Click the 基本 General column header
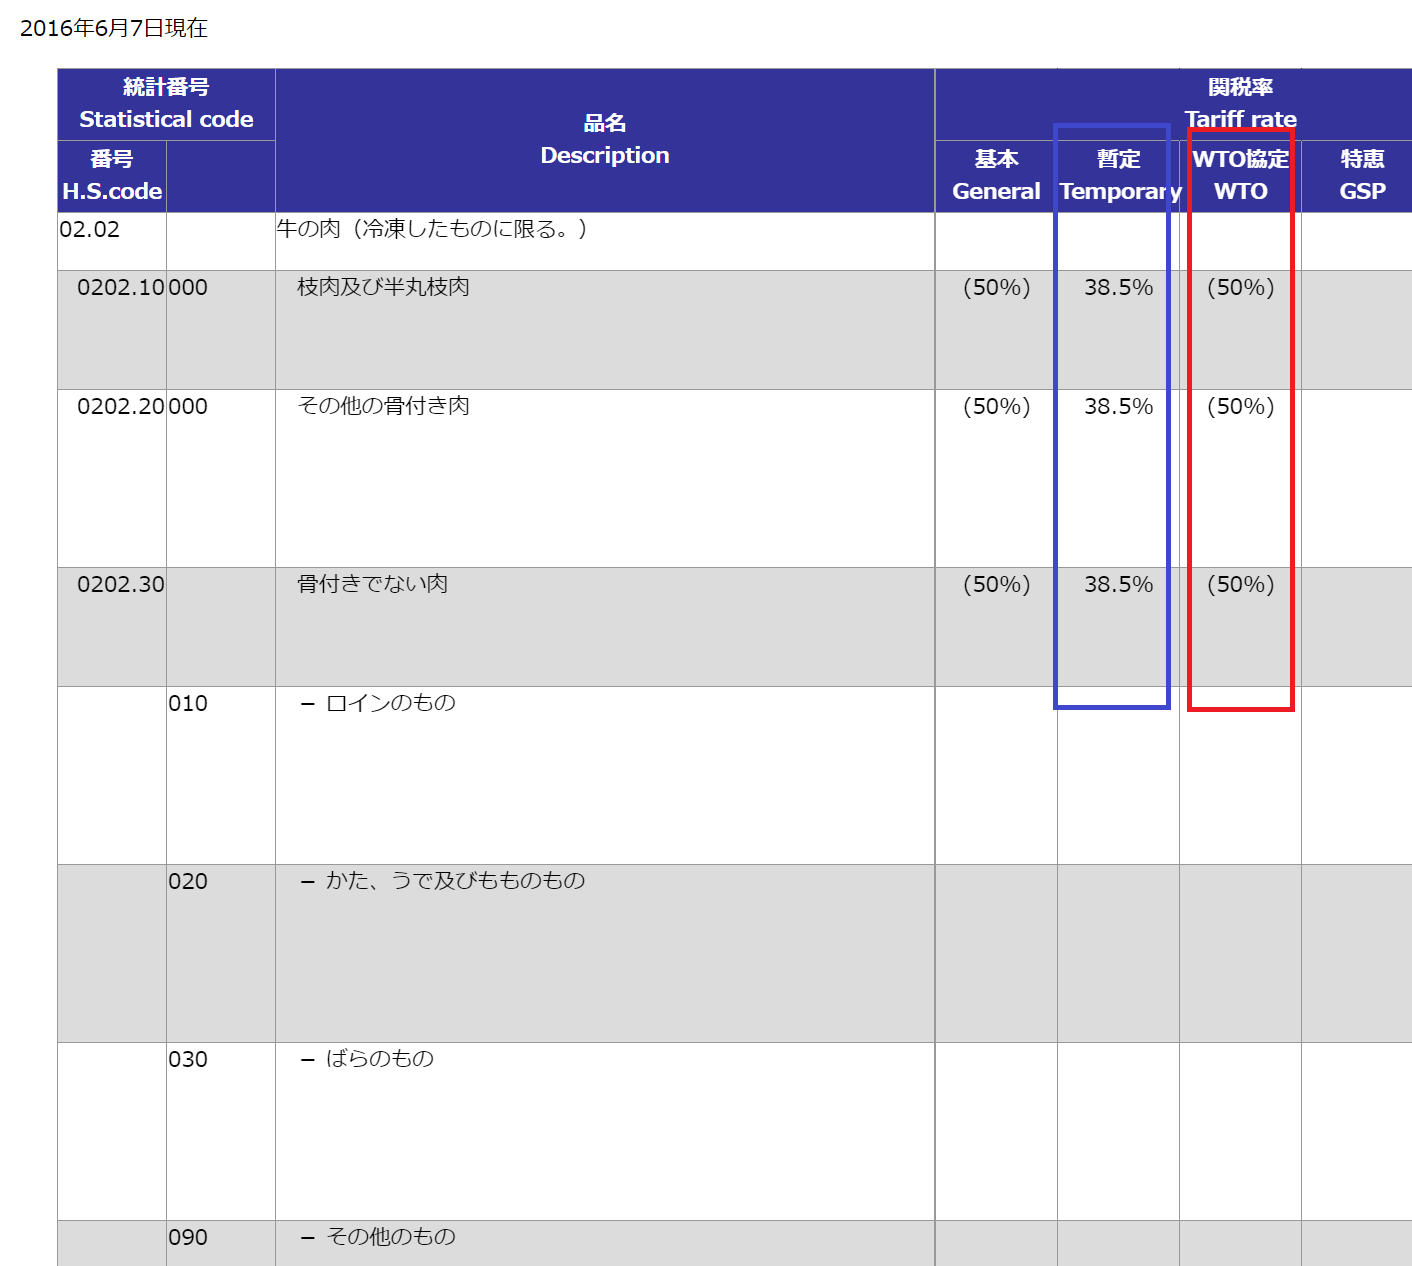 click(x=996, y=176)
